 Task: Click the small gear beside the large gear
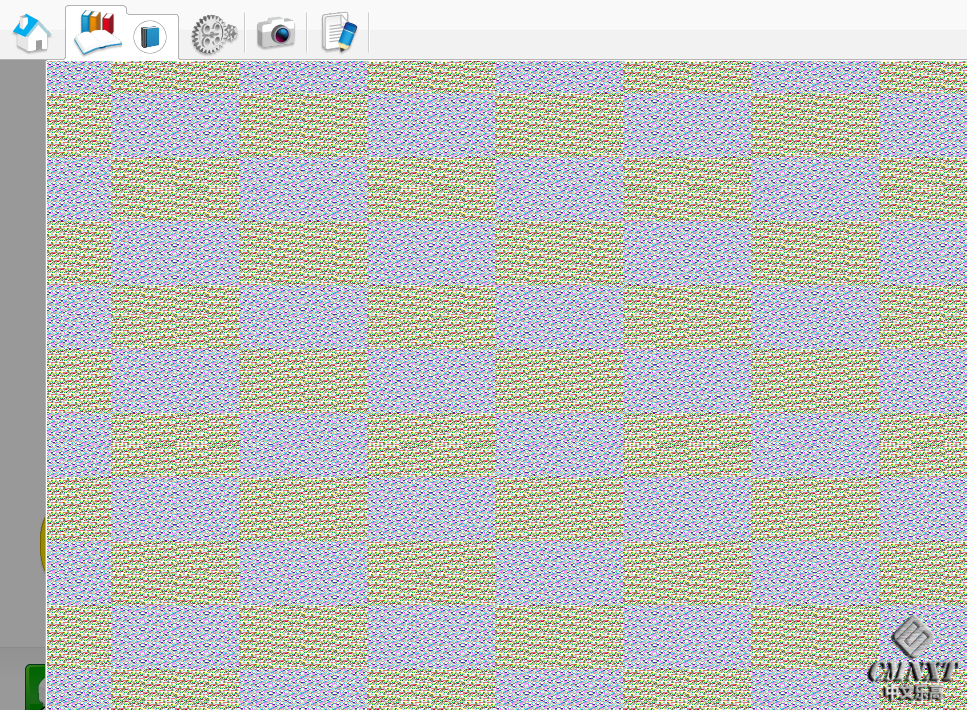click(230, 33)
